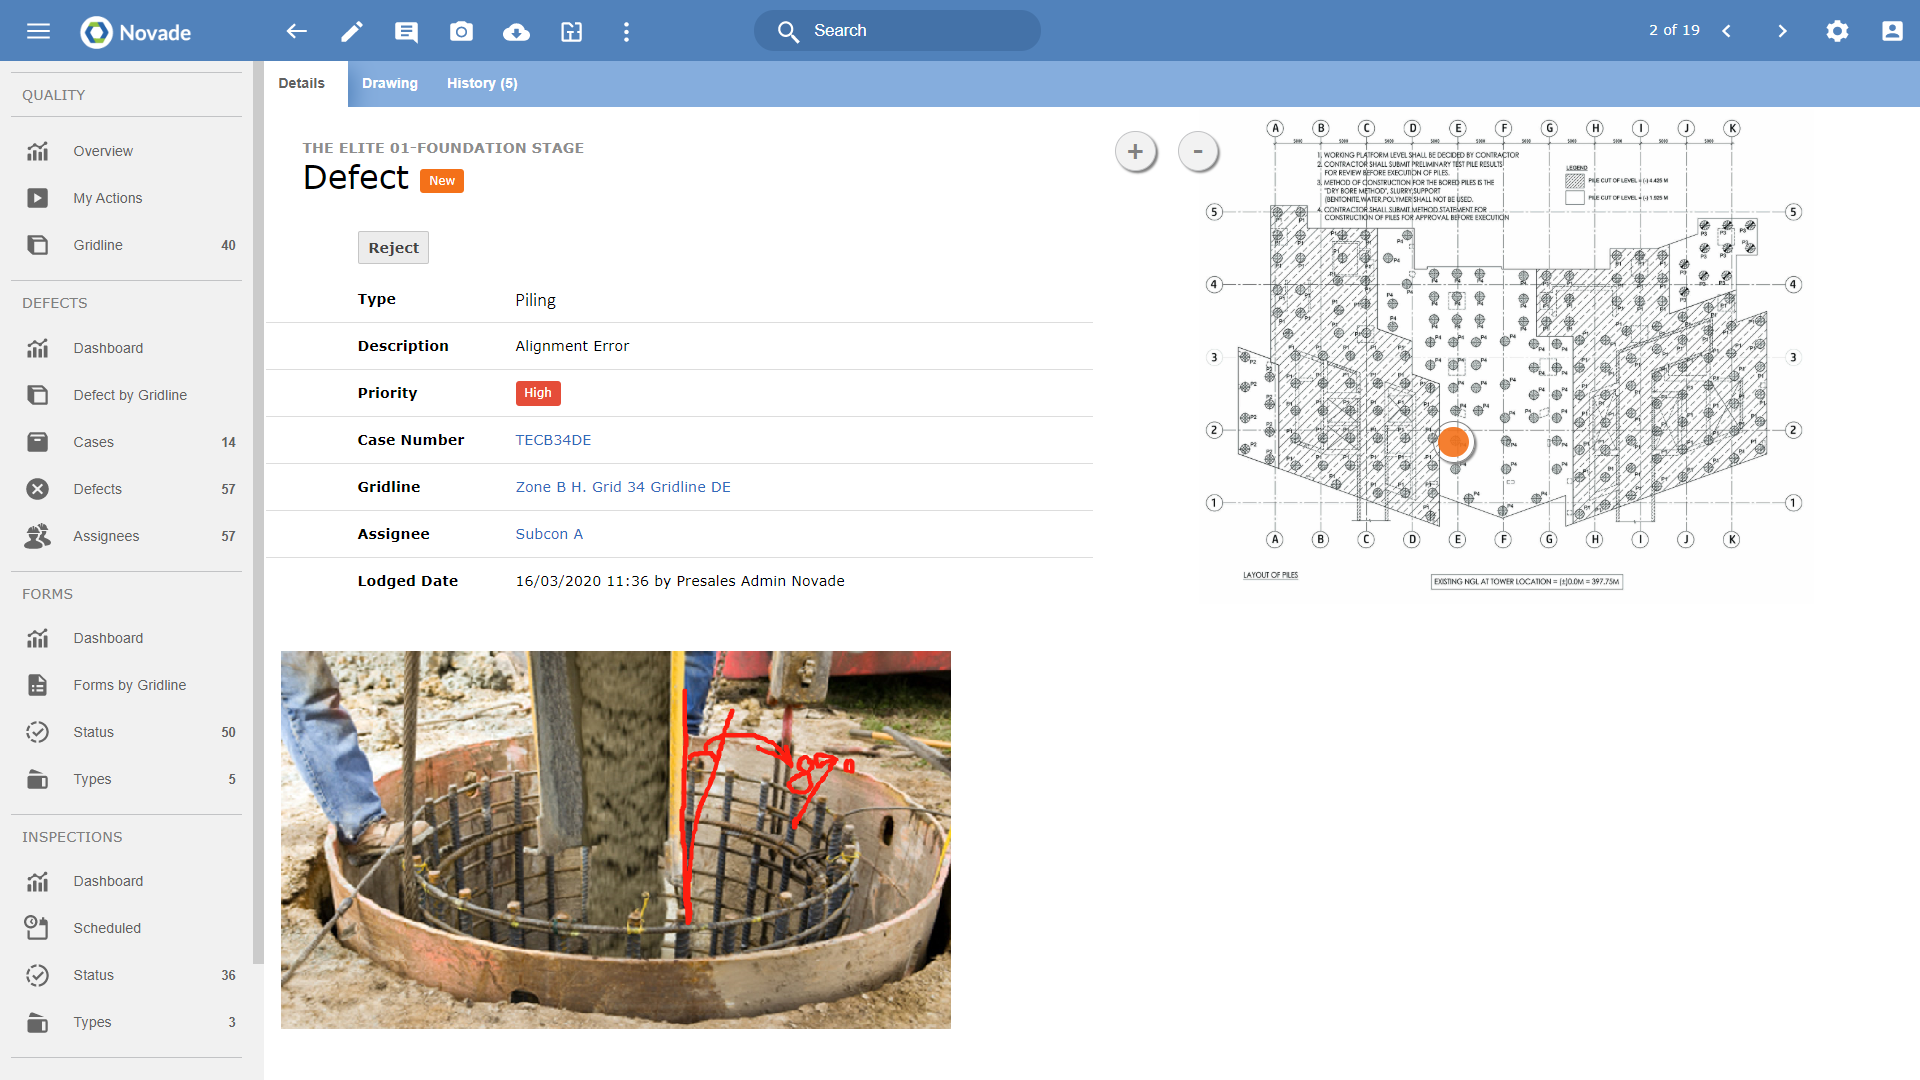Image resolution: width=1920 pixels, height=1080 pixels.
Task: Click the Reject button
Action: pyautogui.click(x=393, y=248)
